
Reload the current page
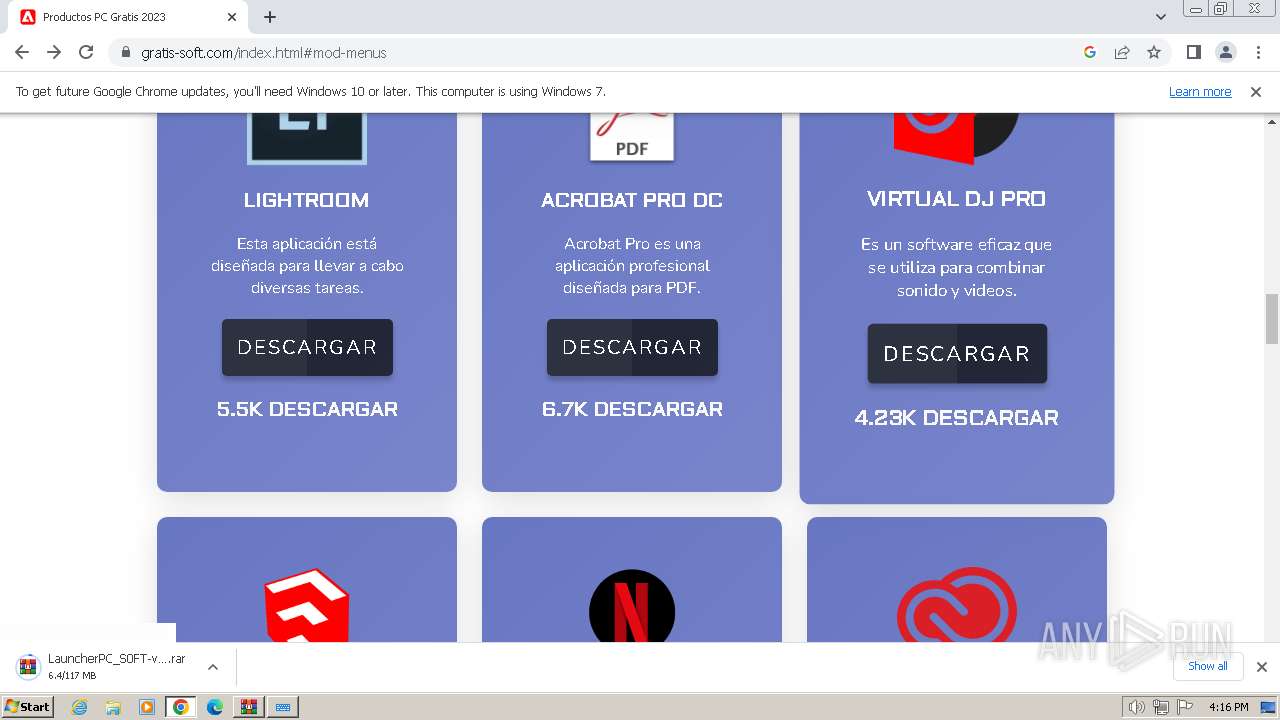click(x=86, y=52)
